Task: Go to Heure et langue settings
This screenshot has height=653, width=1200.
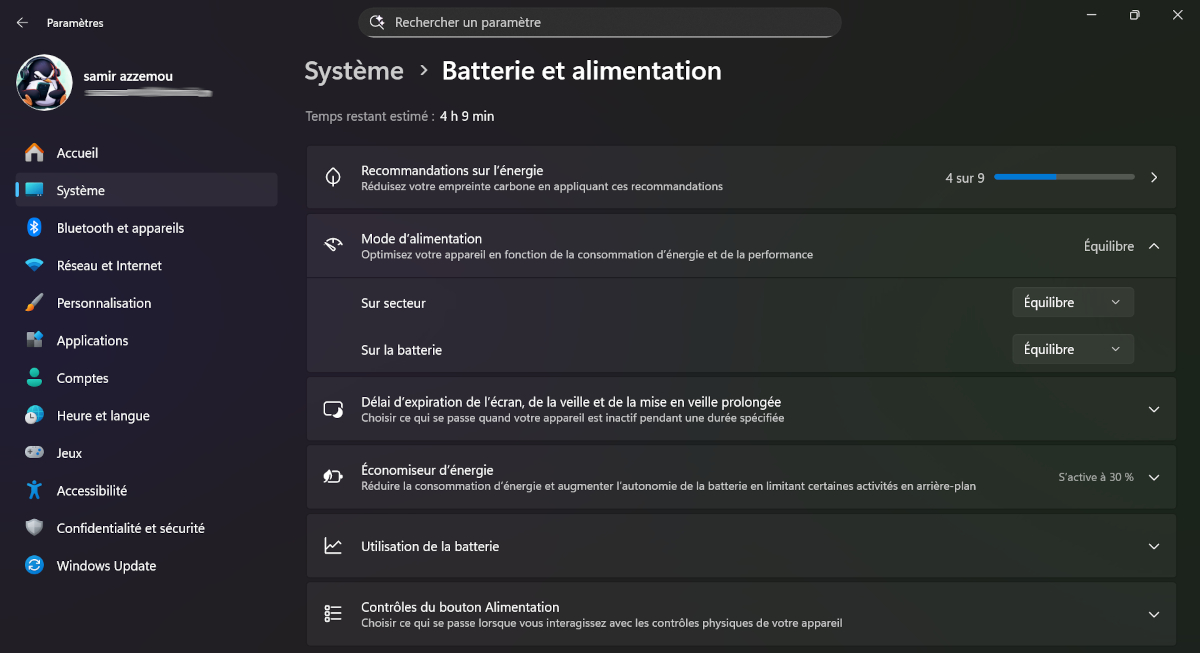Action: [x=102, y=416]
